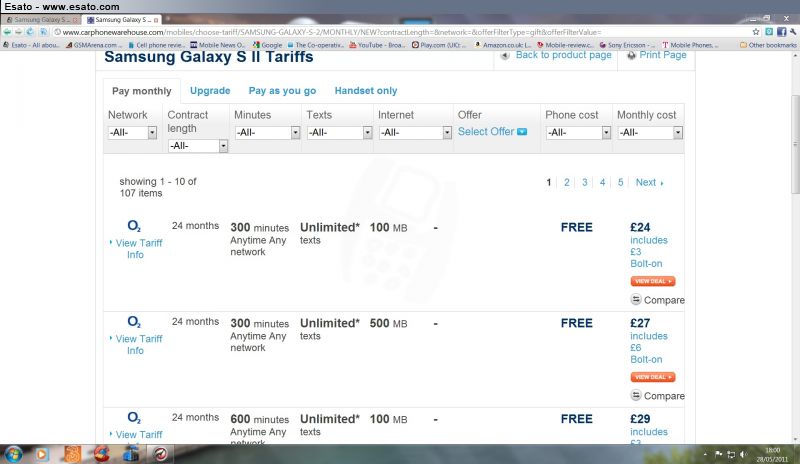
Task: Click Compare icon for £24 tariff
Action: [x=636, y=300]
